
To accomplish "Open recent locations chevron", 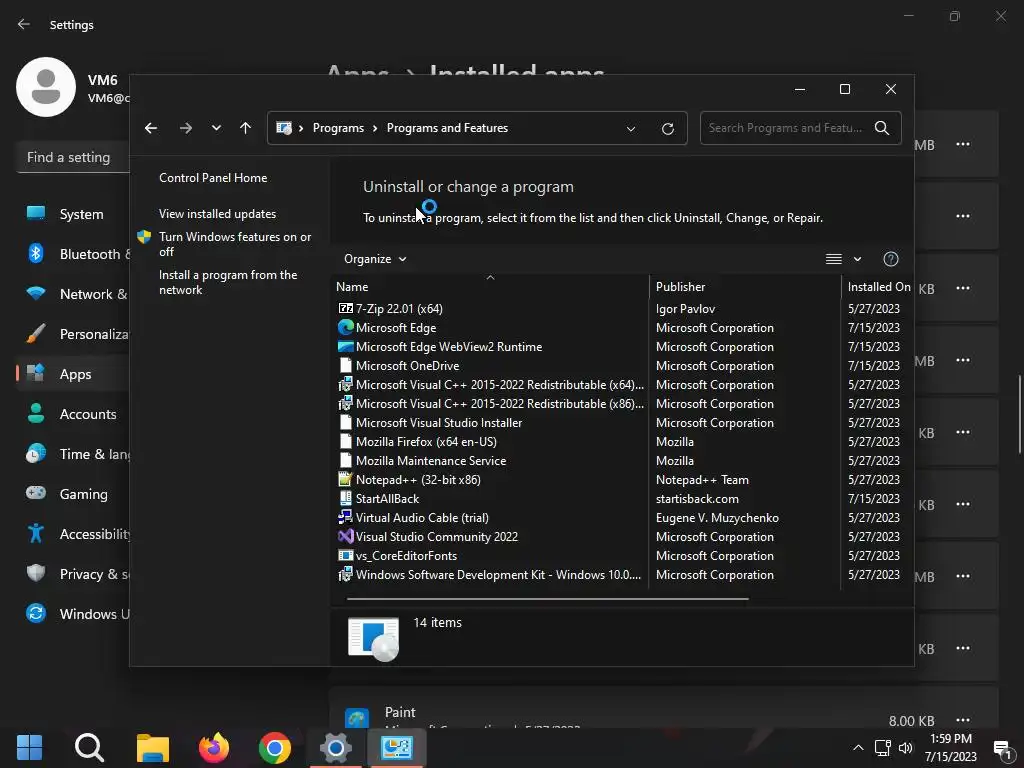I will 216,128.
